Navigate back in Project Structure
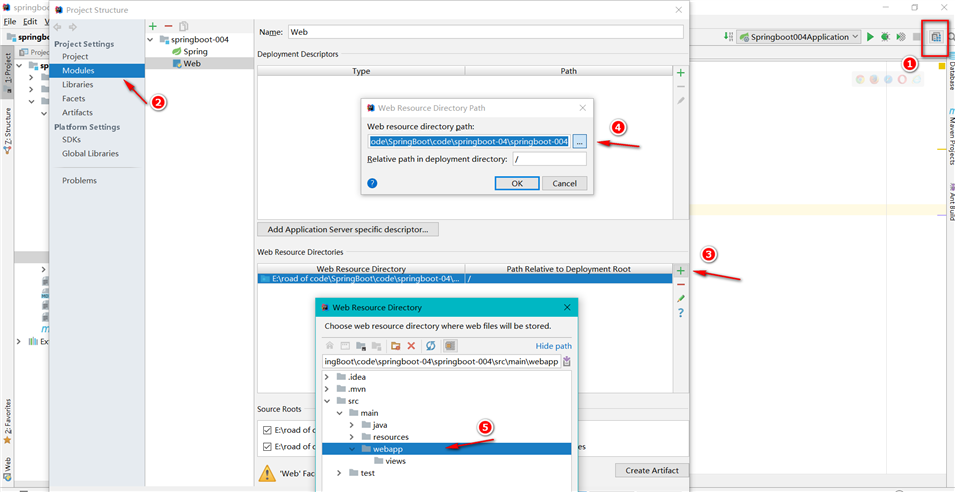 [58, 27]
